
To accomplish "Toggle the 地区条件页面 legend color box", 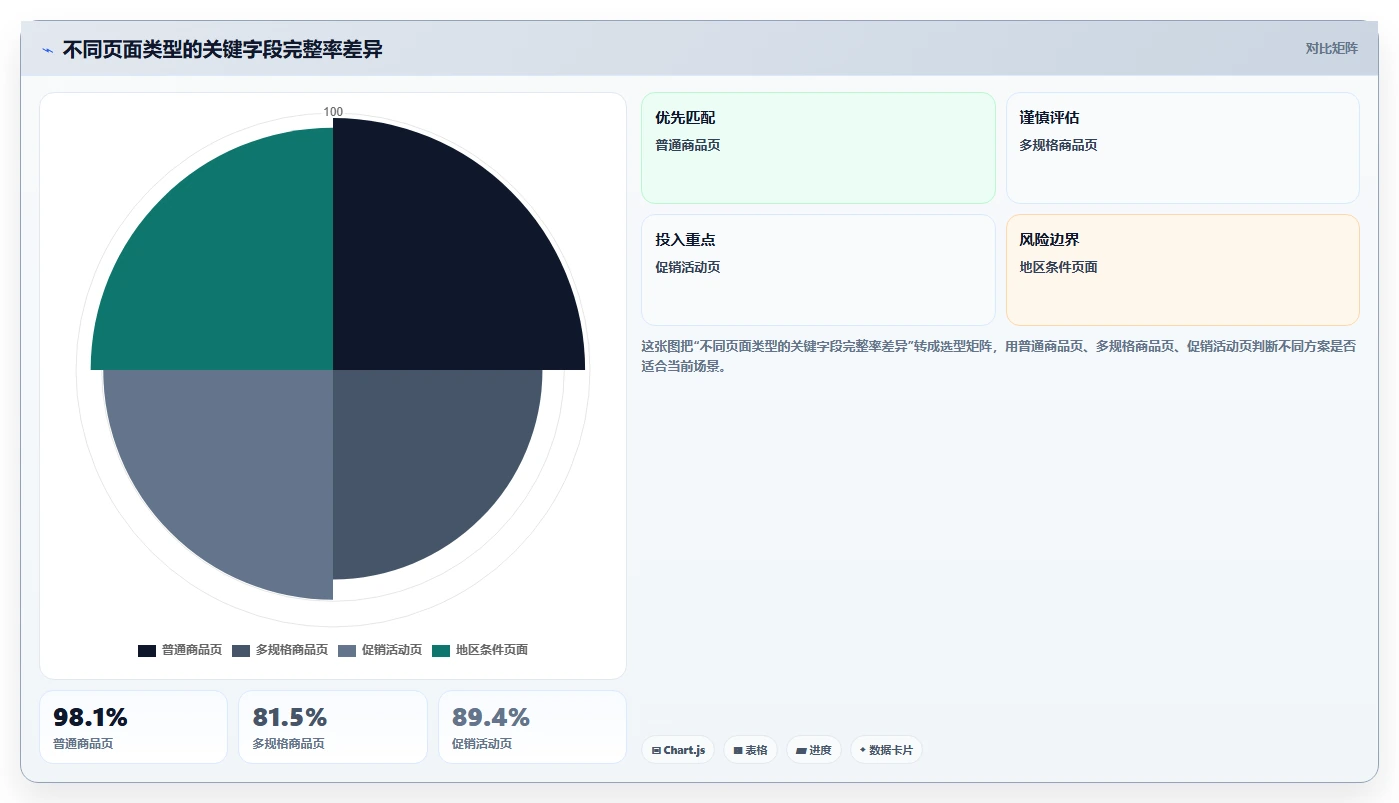I will (441, 650).
